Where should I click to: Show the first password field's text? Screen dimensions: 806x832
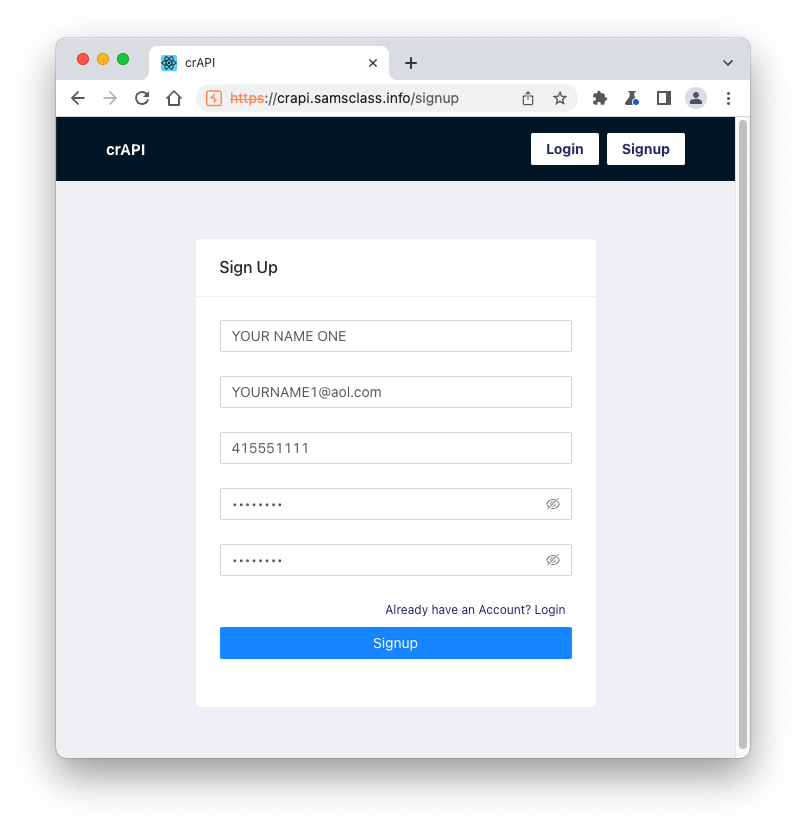click(553, 504)
